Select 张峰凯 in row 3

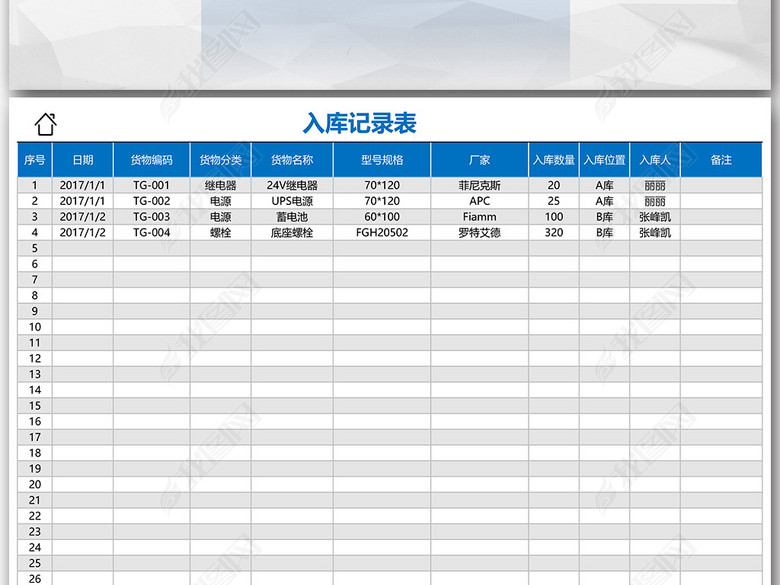655,217
